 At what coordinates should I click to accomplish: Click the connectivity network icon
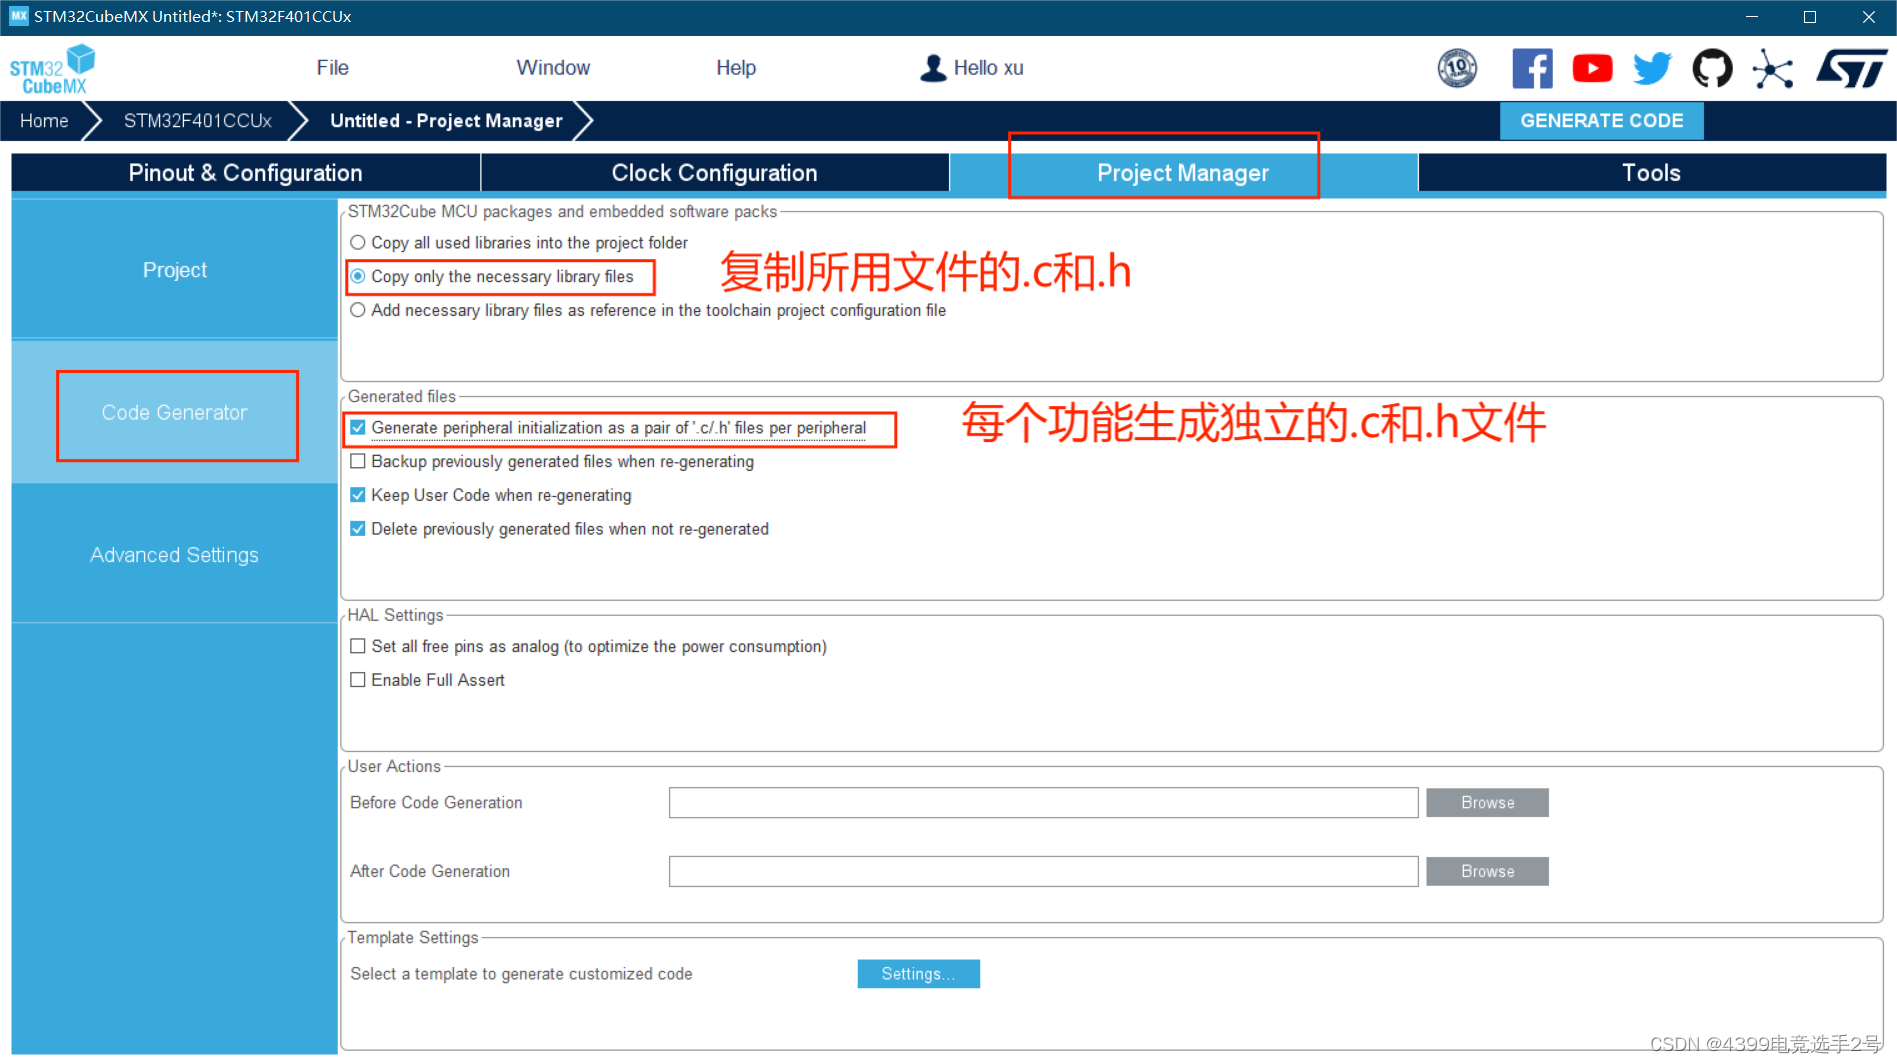click(x=1772, y=68)
